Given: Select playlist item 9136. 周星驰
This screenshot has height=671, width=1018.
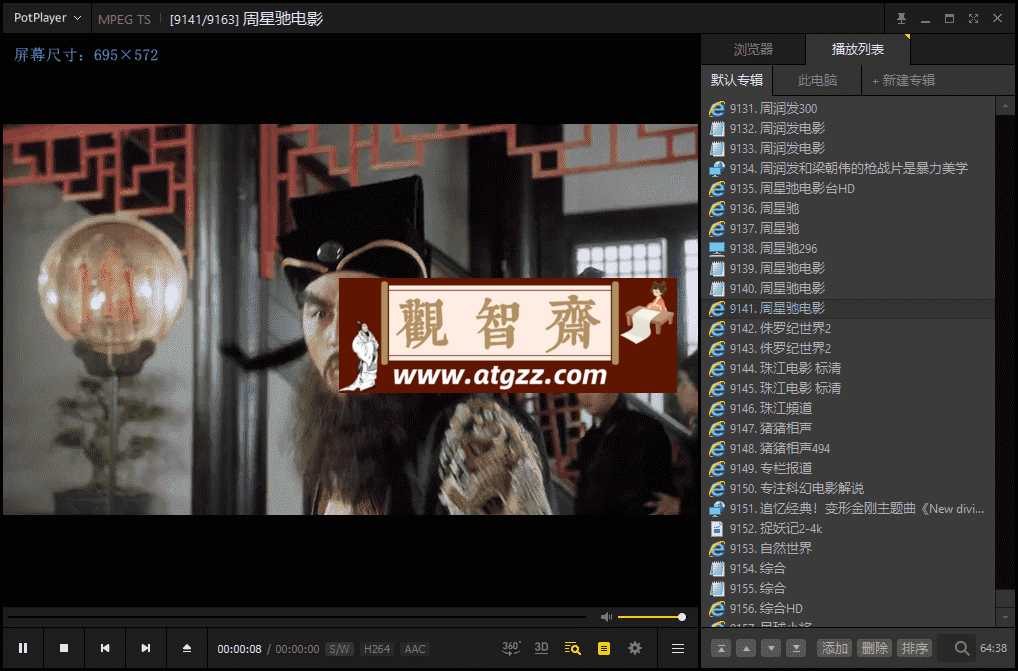Looking at the screenshot, I should 848,208.
